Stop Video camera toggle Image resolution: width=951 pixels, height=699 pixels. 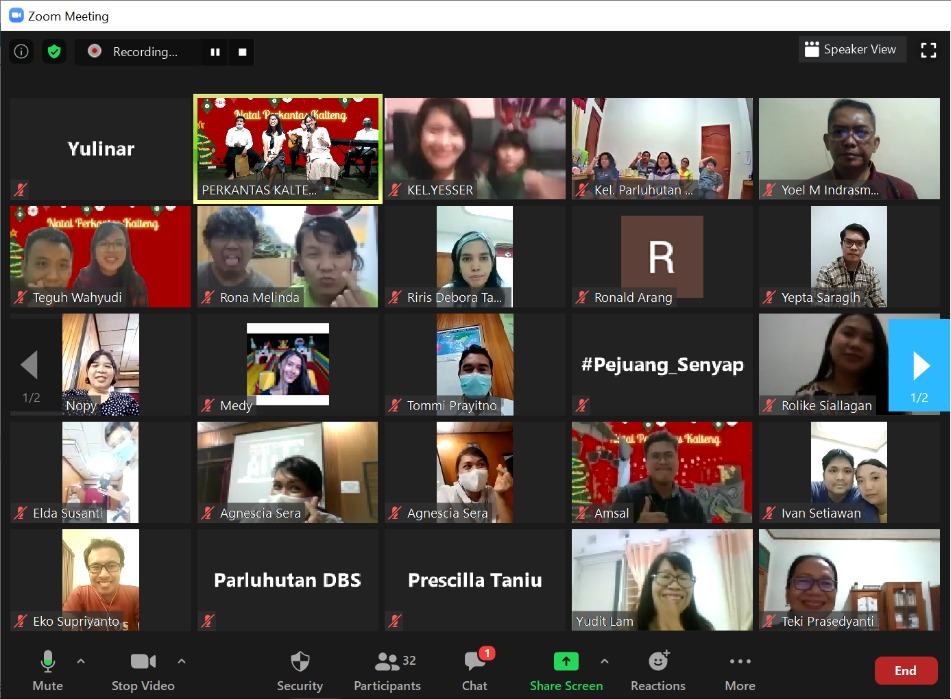coord(138,670)
